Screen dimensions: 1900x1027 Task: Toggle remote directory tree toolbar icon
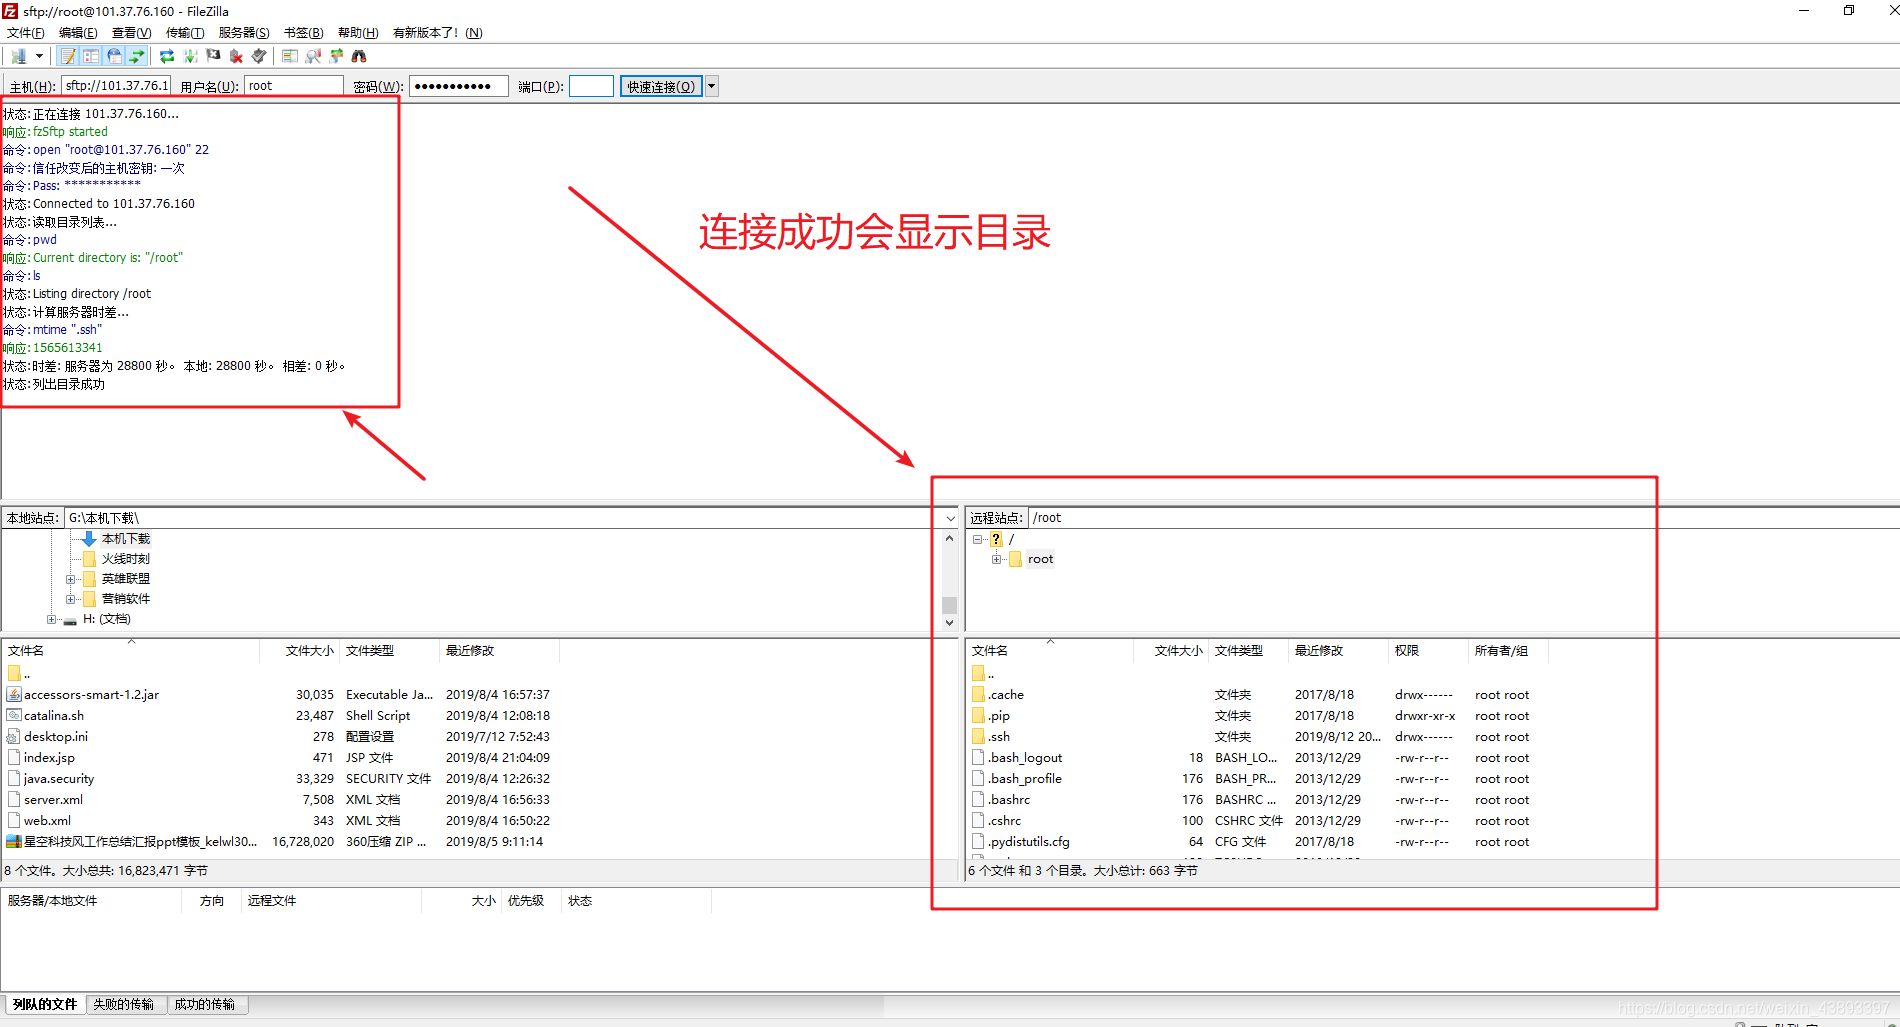(114, 56)
